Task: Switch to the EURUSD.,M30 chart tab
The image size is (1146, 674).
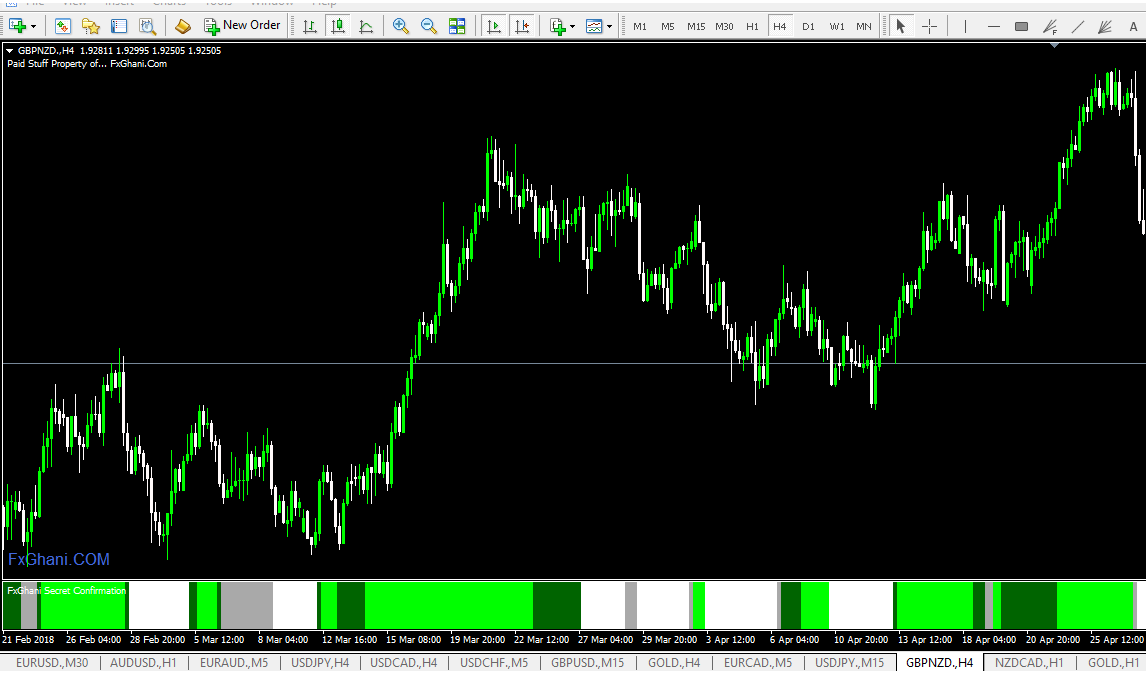Action: point(51,663)
